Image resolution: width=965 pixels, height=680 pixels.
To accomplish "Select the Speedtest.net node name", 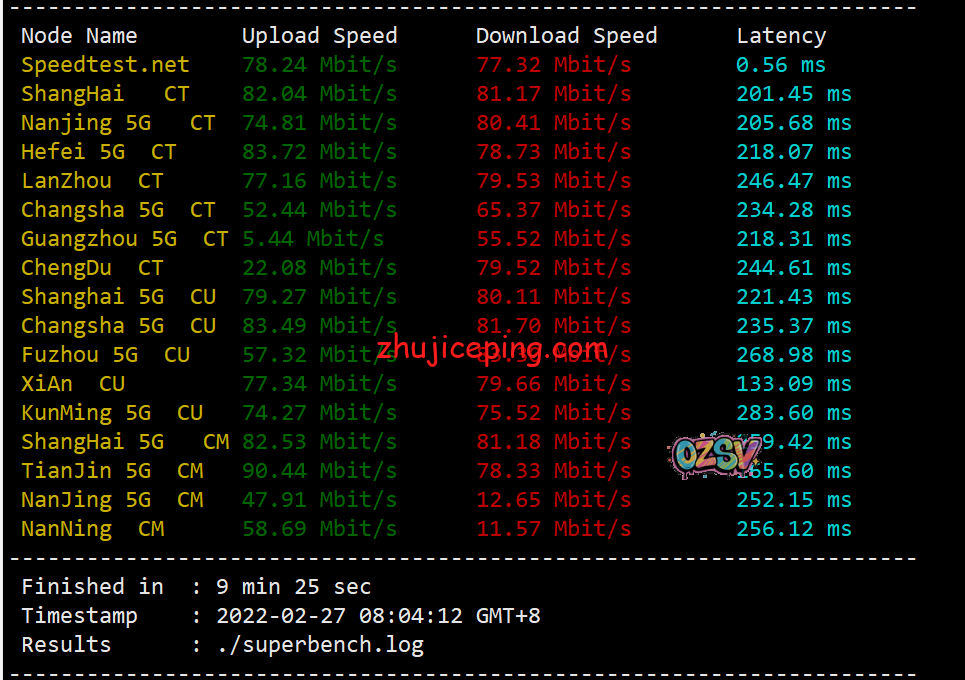I will tap(105, 65).
